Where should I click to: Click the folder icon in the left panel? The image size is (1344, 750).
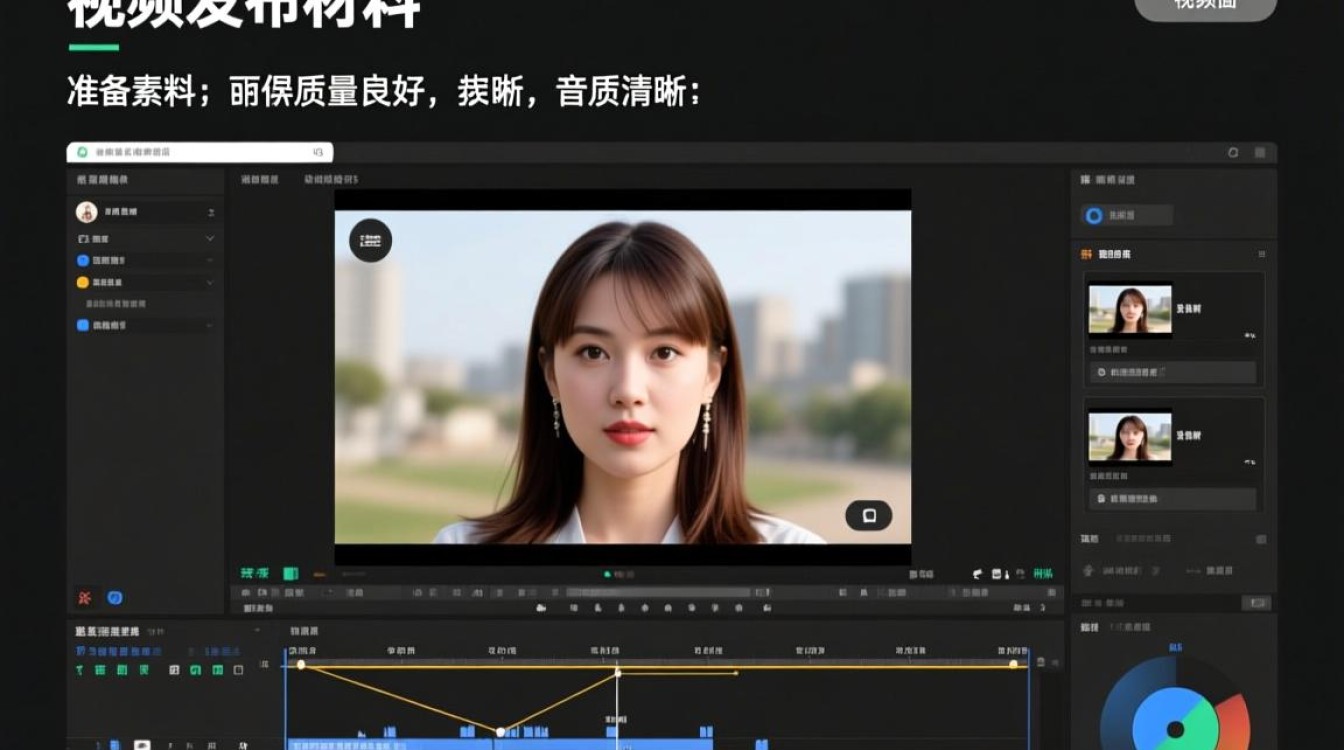click(x=83, y=239)
